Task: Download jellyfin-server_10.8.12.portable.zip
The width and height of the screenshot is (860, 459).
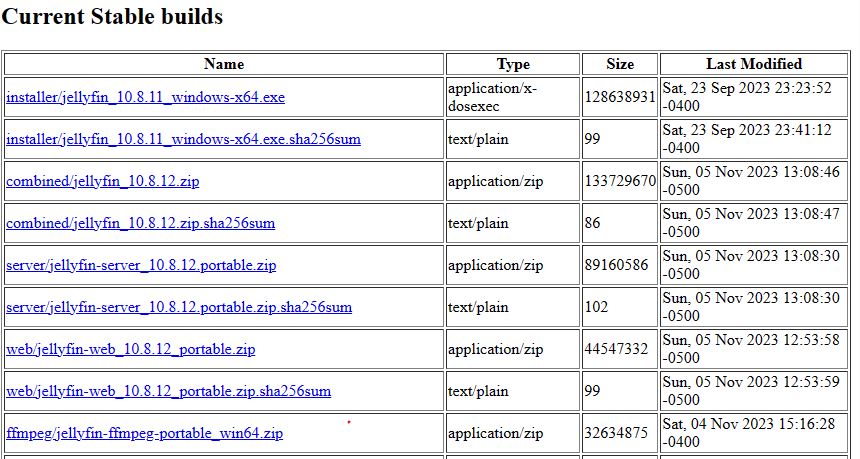Action: pyautogui.click(x=141, y=266)
